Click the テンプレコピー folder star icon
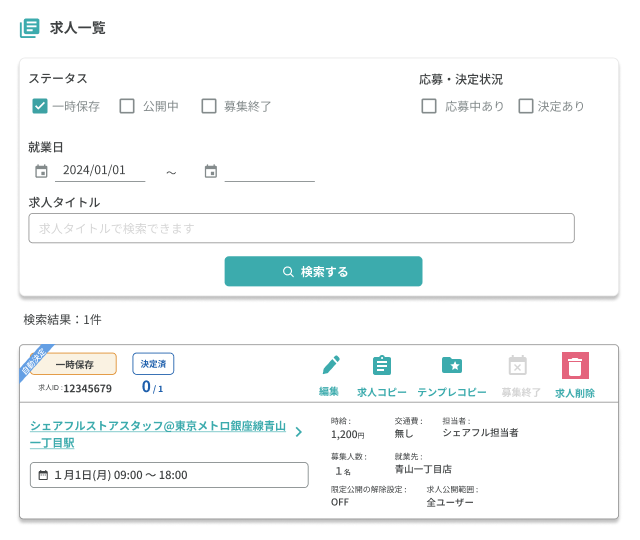The image size is (640, 540). (452, 366)
